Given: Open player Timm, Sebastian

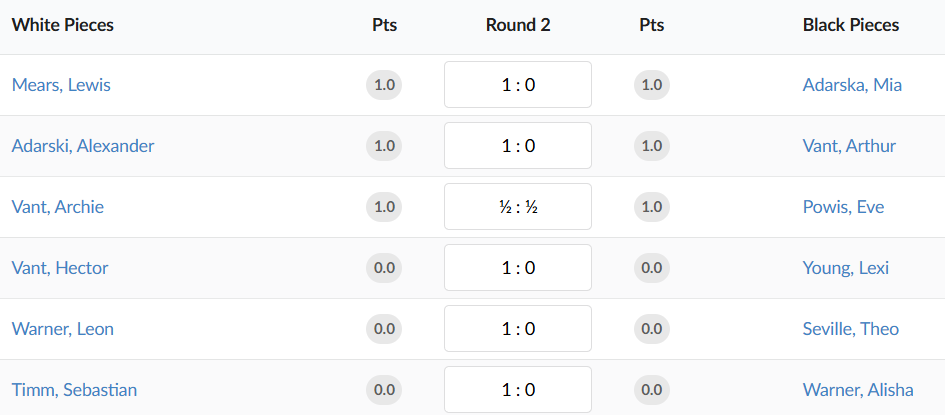Looking at the screenshot, I should (x=74, y=390).
